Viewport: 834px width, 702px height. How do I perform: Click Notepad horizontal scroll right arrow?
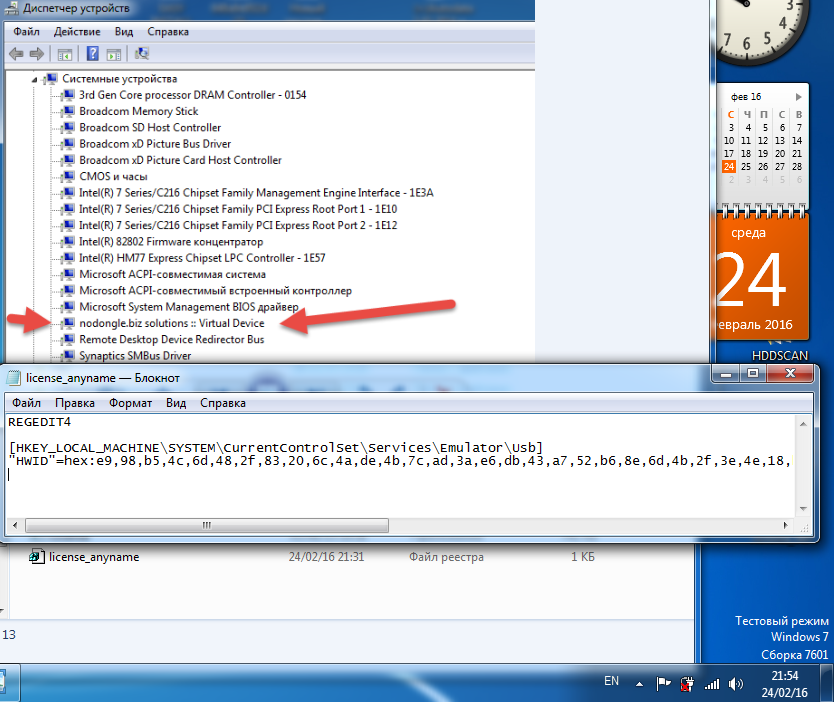click(x=786, y=525)
